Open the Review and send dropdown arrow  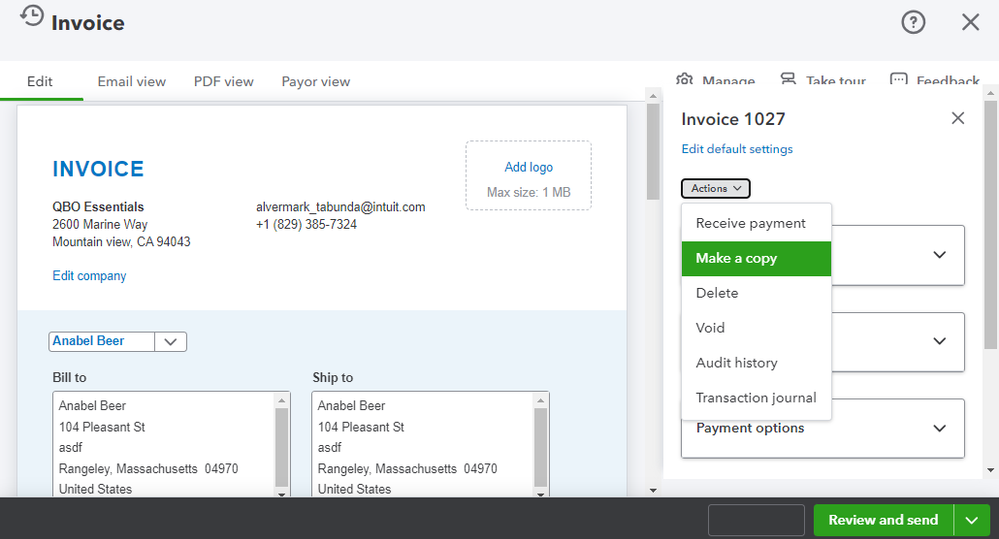point(972,520)
